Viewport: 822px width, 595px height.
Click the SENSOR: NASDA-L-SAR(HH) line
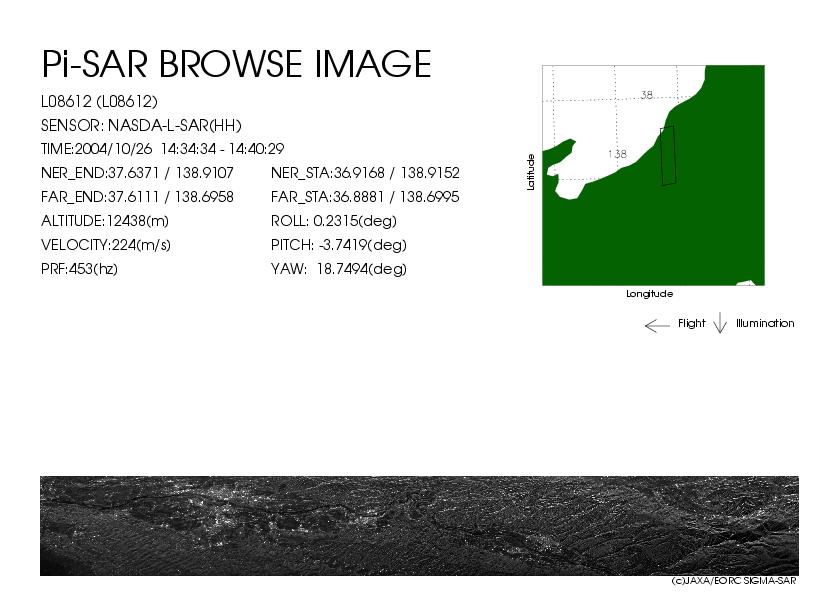point(141,125)
